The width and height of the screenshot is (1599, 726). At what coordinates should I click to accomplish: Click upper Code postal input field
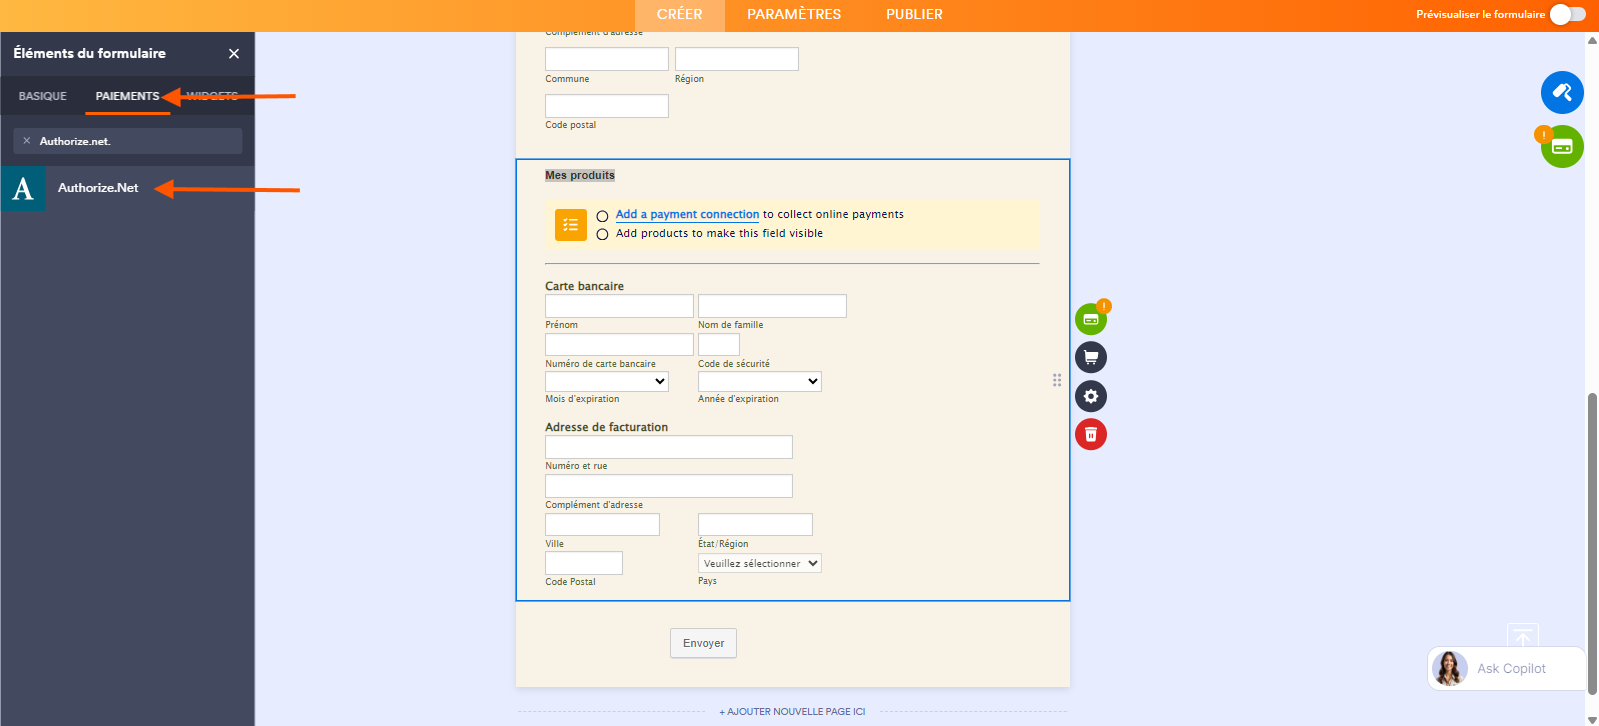607,106
